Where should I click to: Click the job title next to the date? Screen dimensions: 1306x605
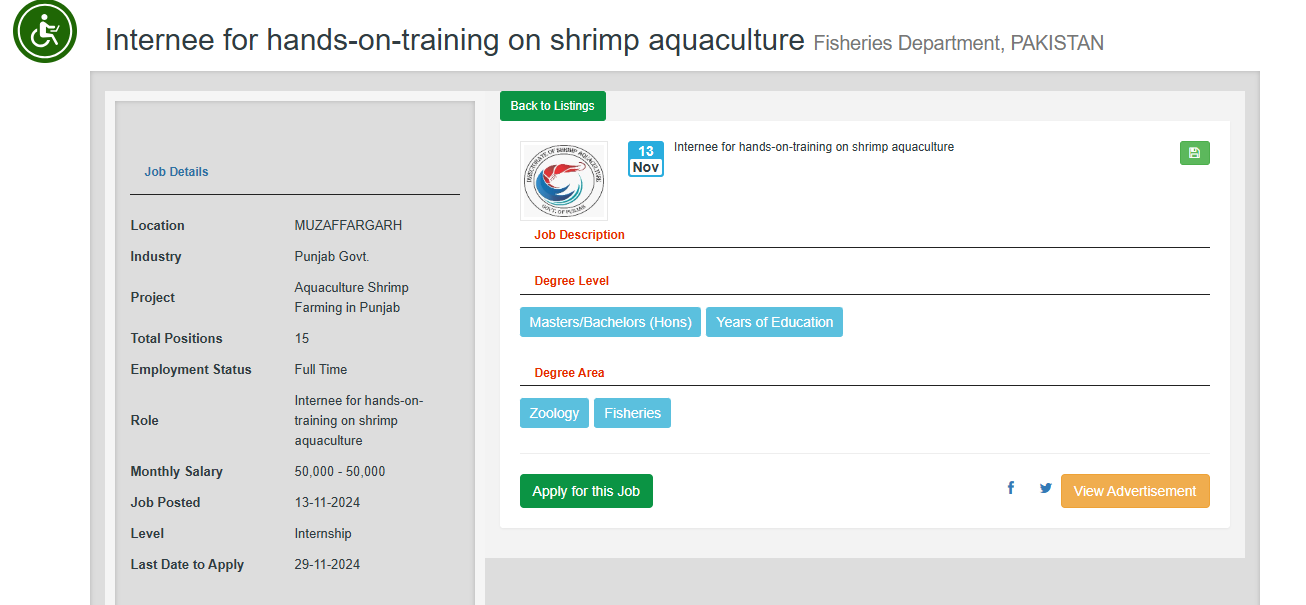pyautogui.click(x=814, y=147)
